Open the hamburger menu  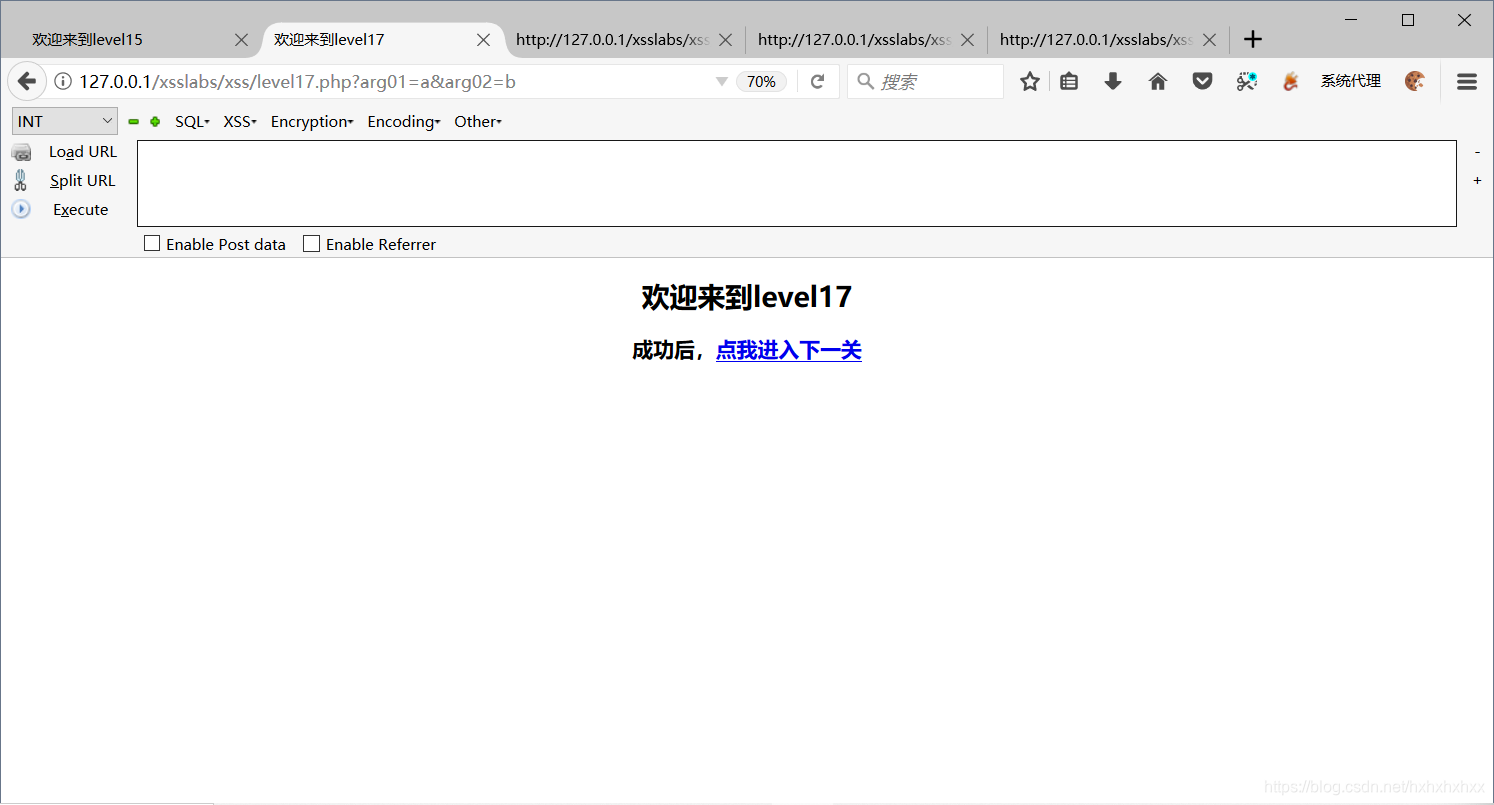point(1467,82)
